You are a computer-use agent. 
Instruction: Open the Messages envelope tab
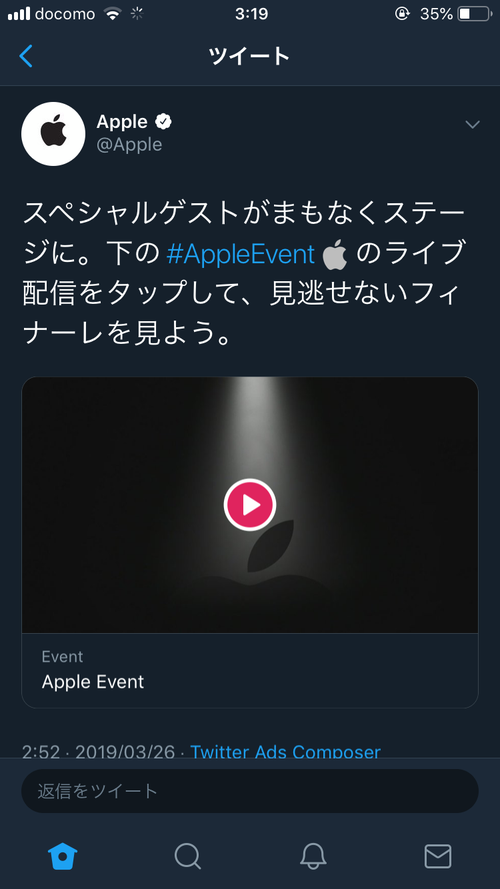[438, 856]
